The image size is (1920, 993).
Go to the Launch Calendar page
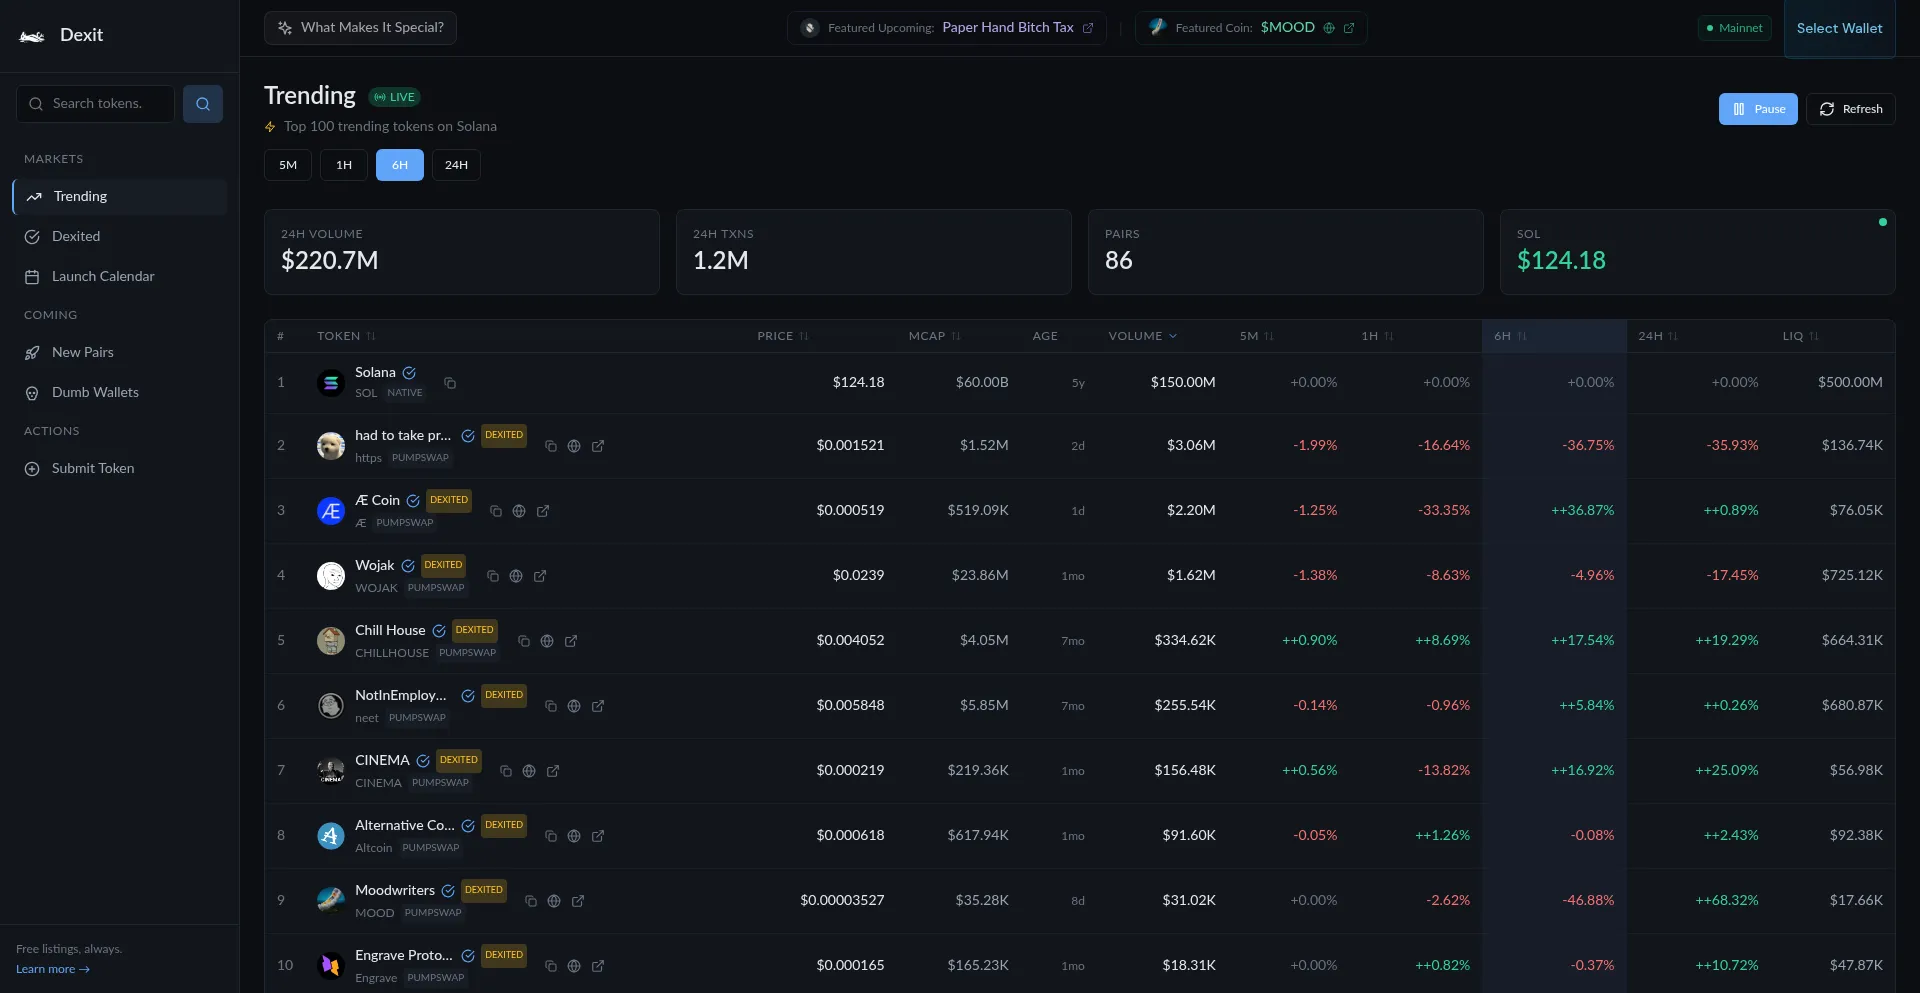point(103,277)
